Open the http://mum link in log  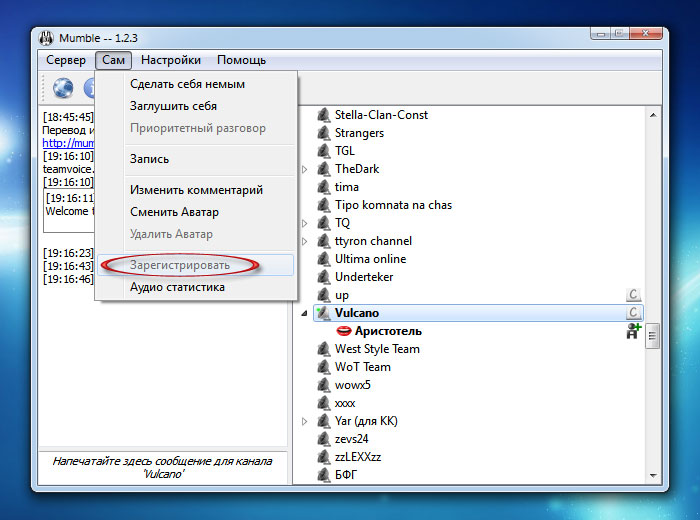tap(68, 143)
